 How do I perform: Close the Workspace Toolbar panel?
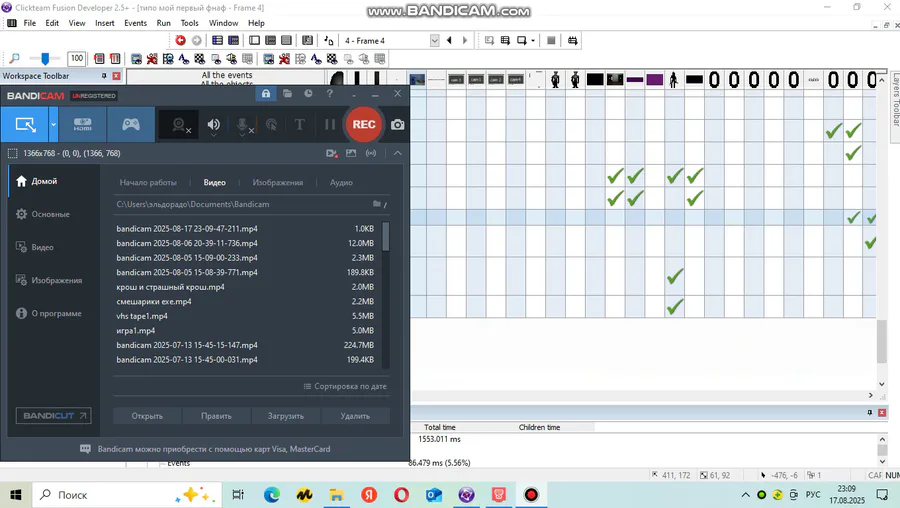(117, 76)
